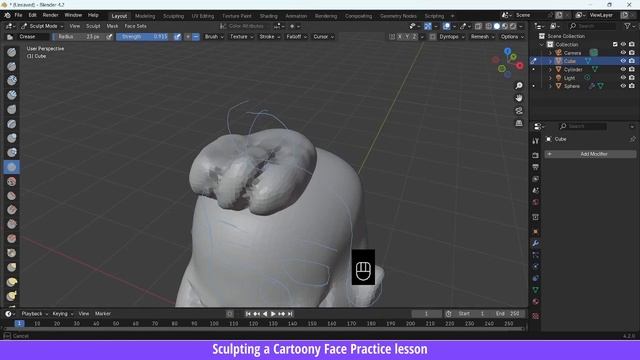The width and height of the screenshot is (640, 360).
Task: Adjust the brush Strength slider
Action: click(x=145, y=37)
